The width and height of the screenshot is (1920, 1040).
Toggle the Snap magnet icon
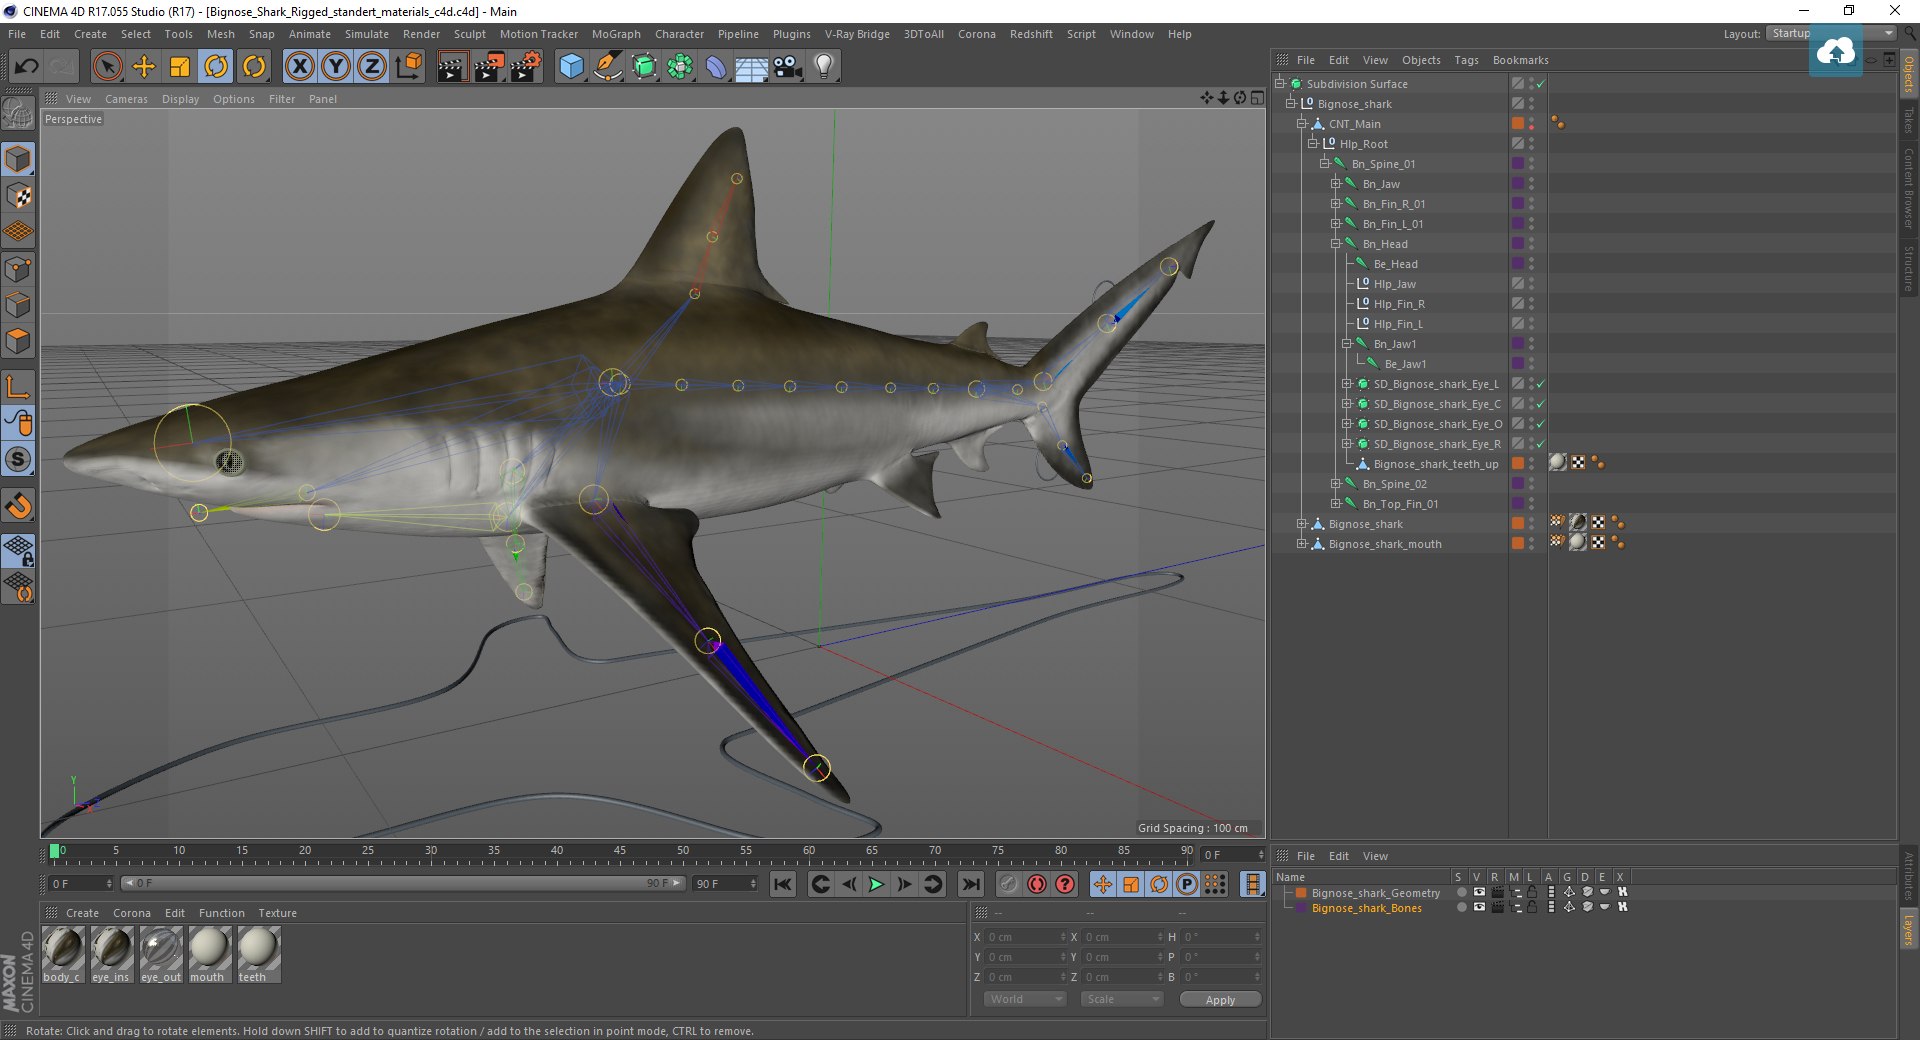(x=18, y=507)
